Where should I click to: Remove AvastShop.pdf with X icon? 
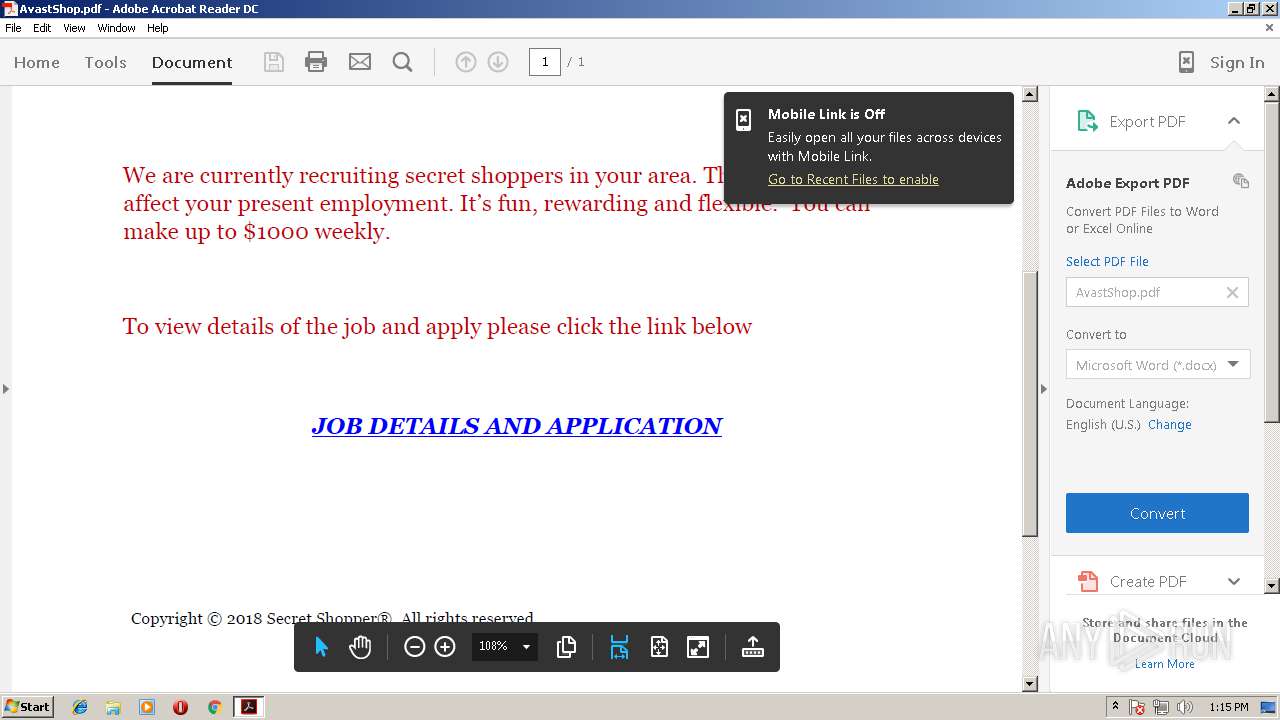(x=1232, y=292)
